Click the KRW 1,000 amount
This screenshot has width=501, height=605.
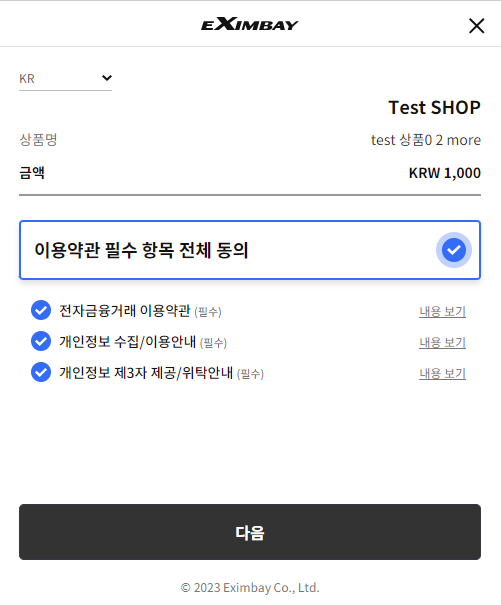click(445, 173)
